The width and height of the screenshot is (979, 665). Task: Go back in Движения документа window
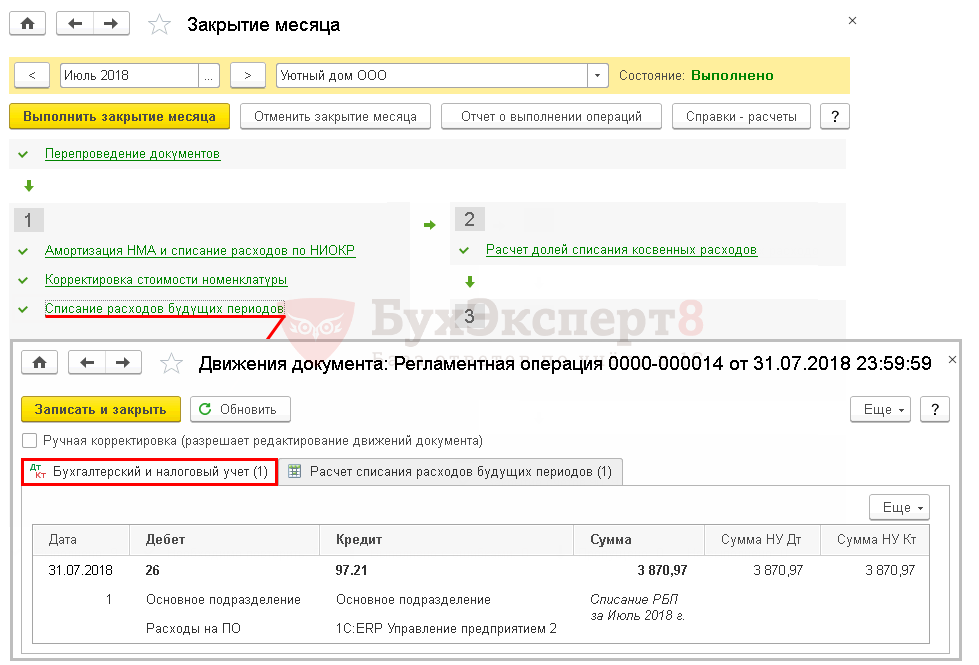[x=87, y=362]
